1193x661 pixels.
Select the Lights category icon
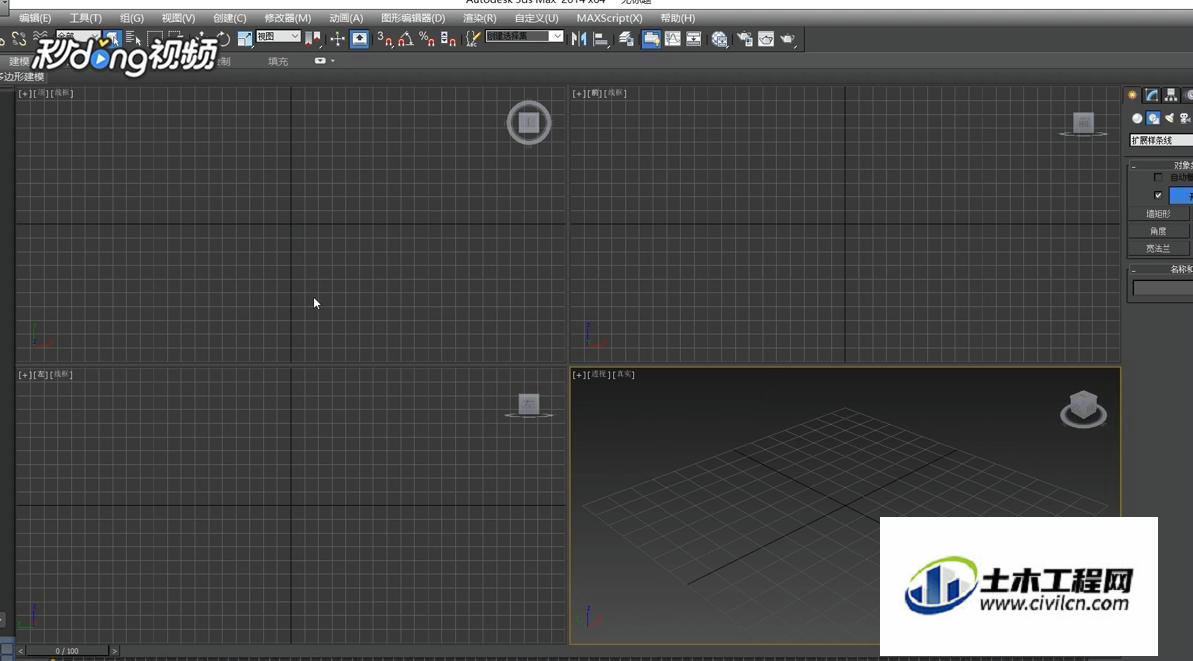[x=1169, y=119]
